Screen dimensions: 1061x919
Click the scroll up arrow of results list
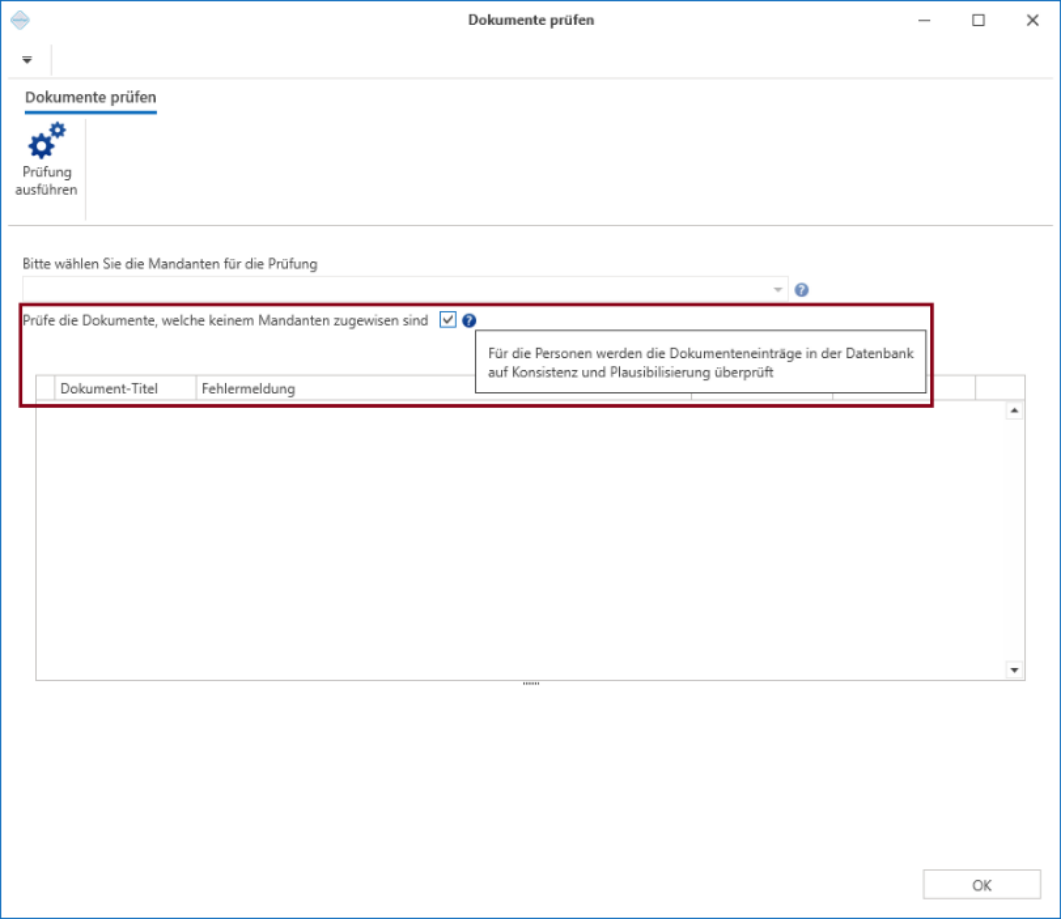coord(1014,411)
